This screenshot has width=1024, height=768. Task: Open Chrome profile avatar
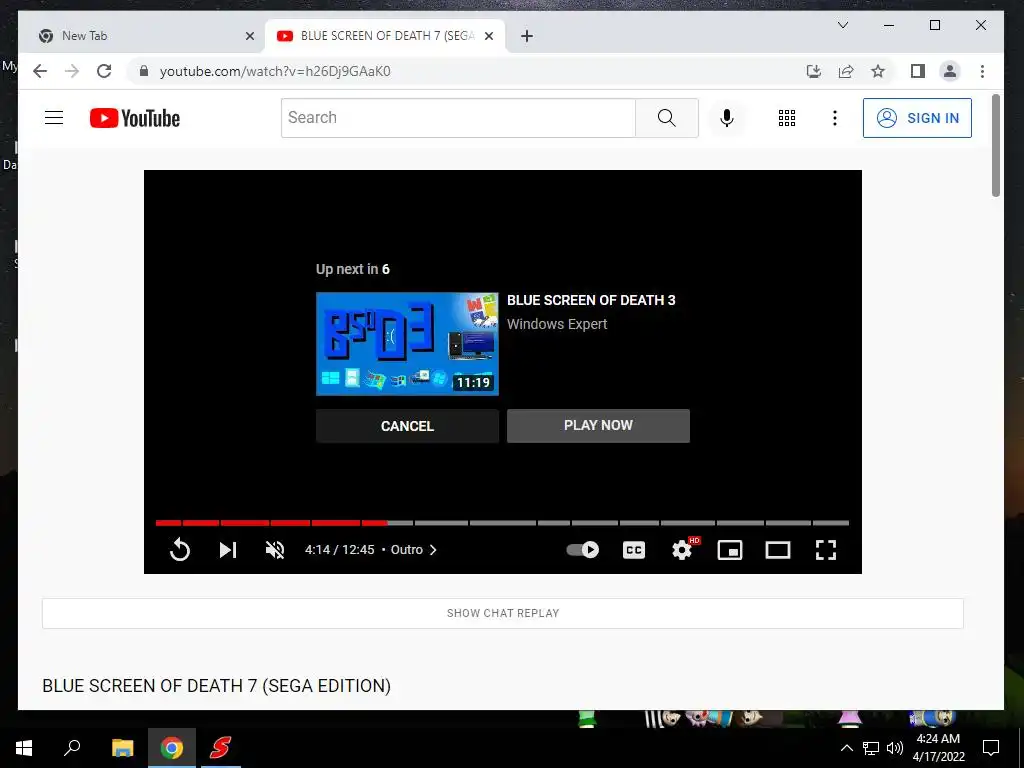(x=950, y=71)
